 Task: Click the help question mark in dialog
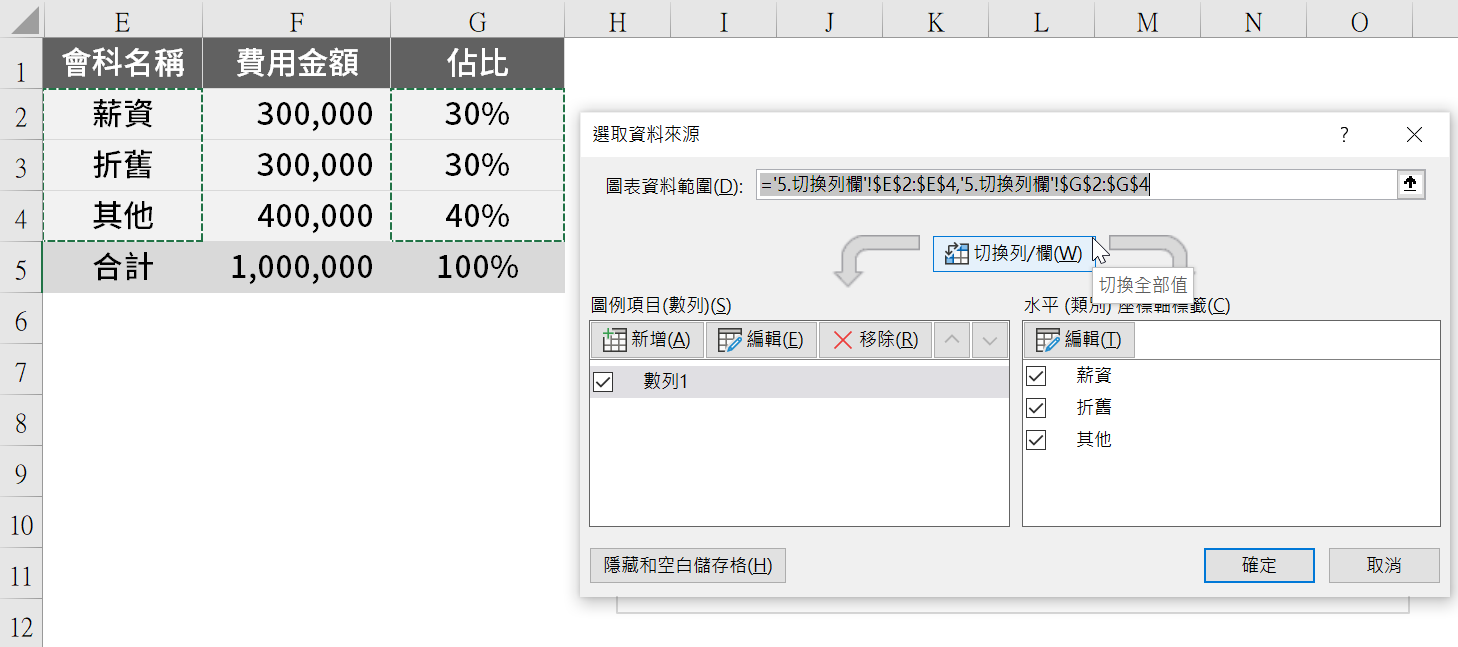tap(1345, 135)
